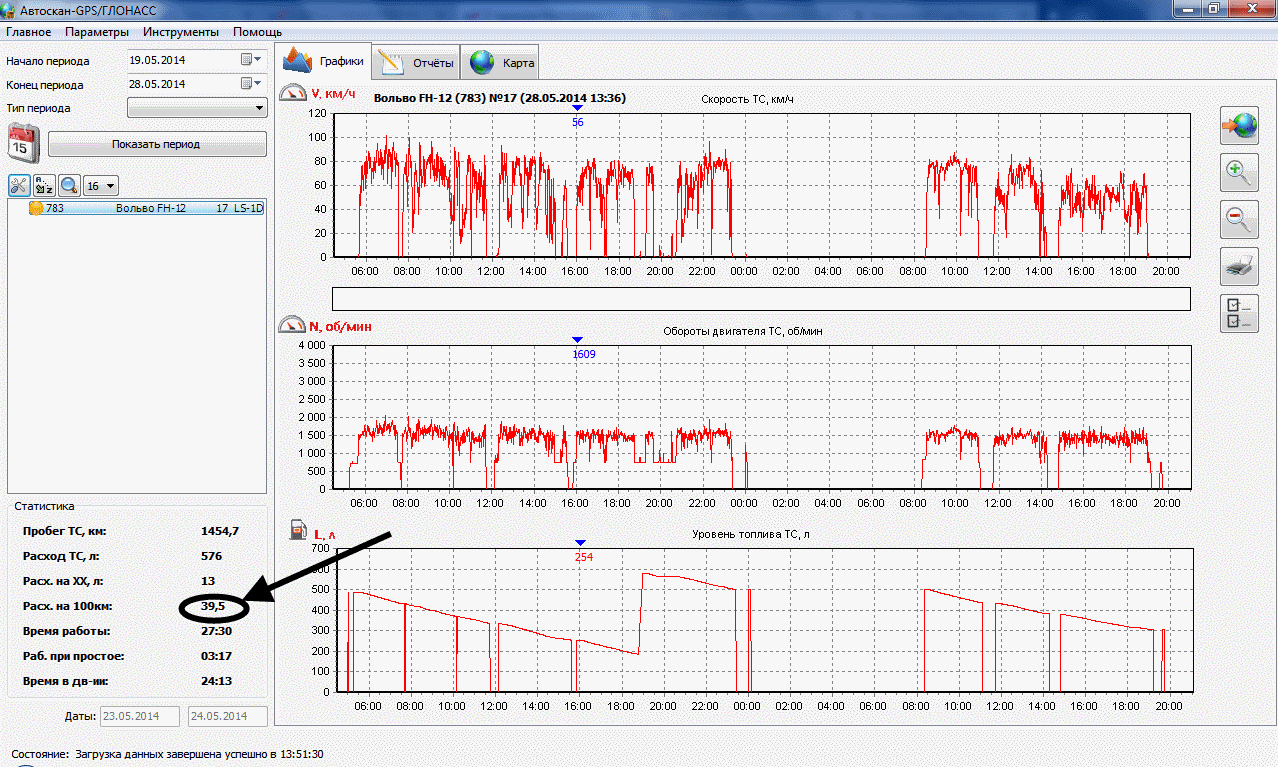1278x767 pixels.
Task: Click the wrench settings tool icon
Action: click(x=19, y=185)
